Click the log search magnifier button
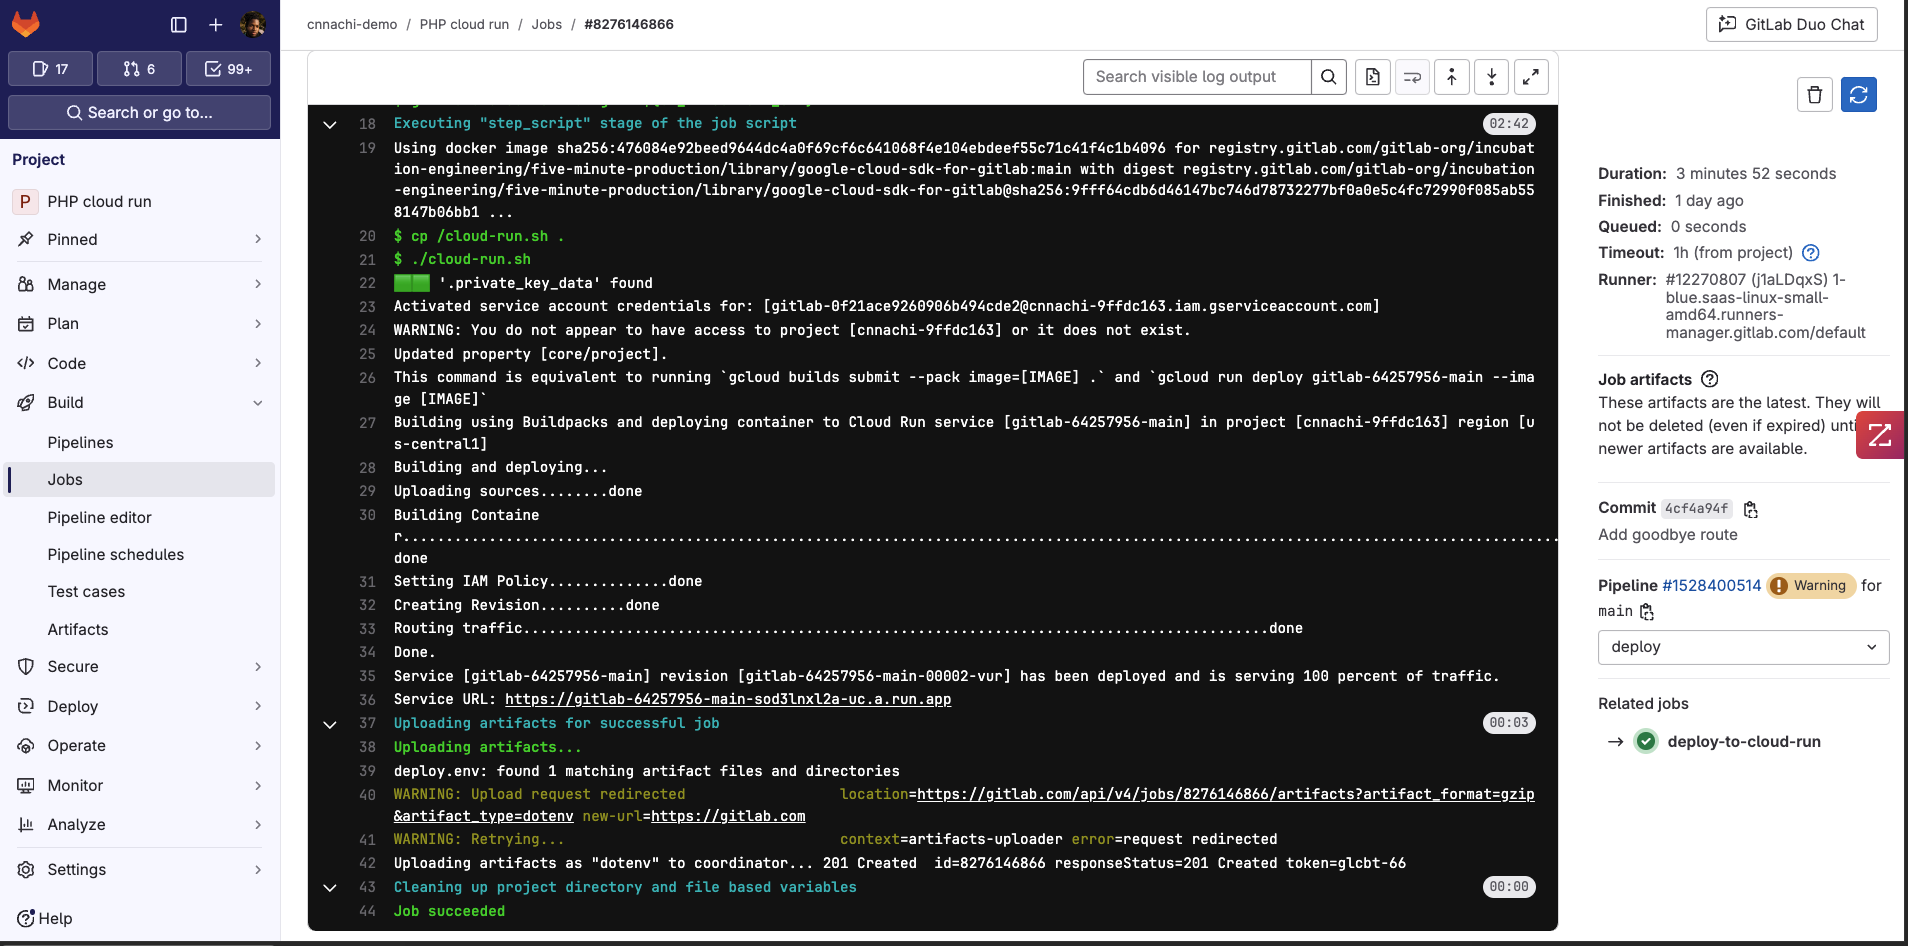Image resolution: width=1908 pixels, height=946 pixels. (1328, 77)
